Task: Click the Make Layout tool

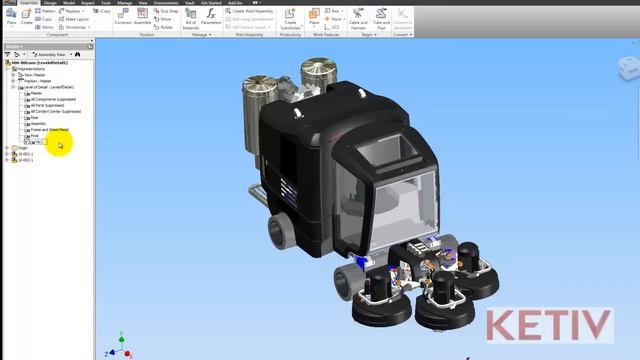Action: [x=73, y=19]
